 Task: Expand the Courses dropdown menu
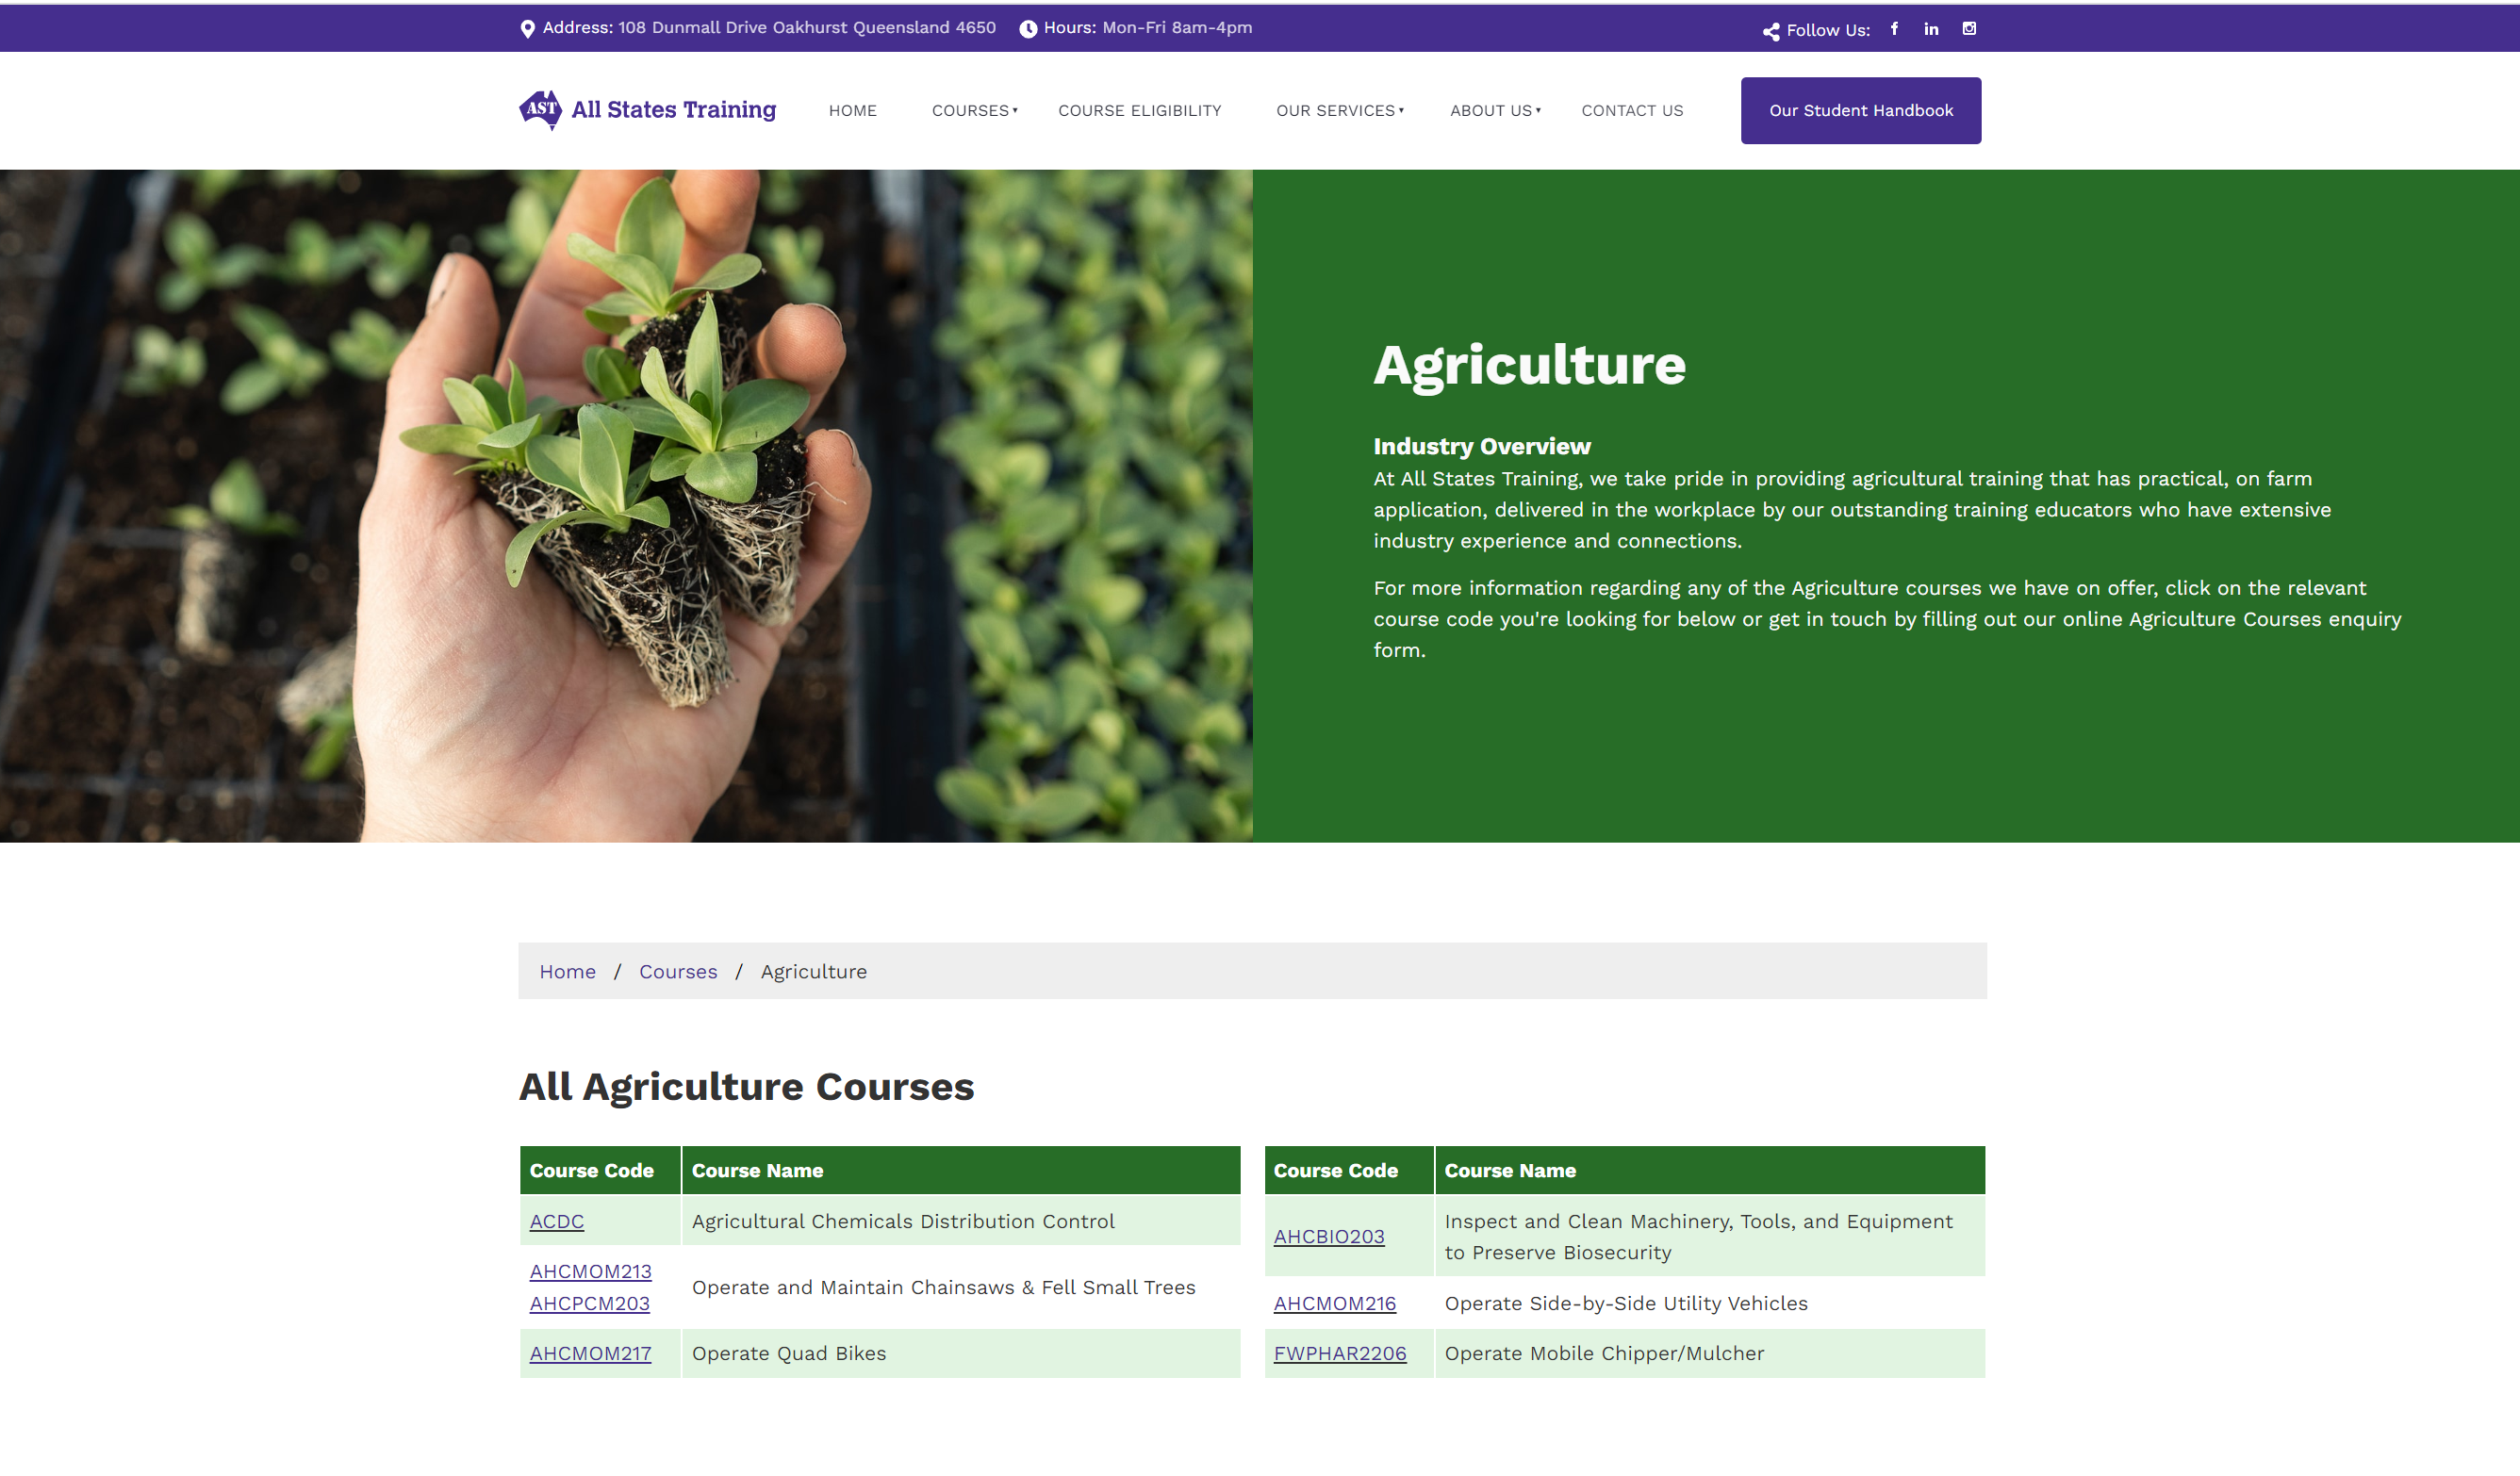click(x=974, y=111)
